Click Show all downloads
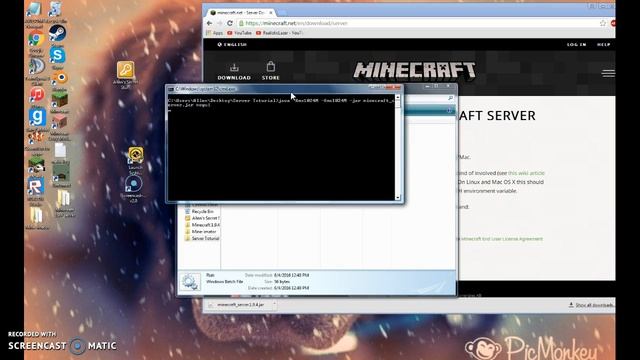This screenshot has height=360, width=640. click(591, 305)
